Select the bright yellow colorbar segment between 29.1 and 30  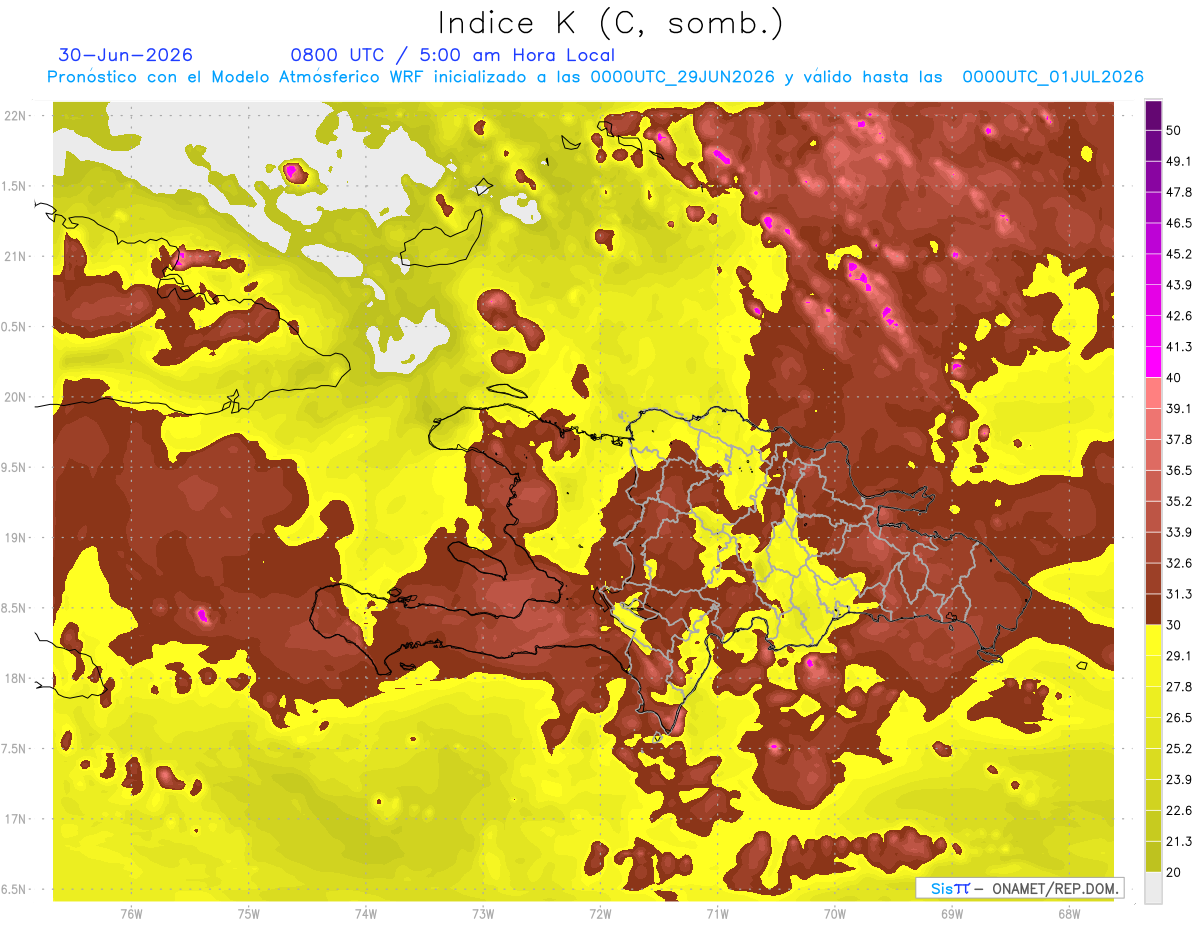coord(1153,640)
